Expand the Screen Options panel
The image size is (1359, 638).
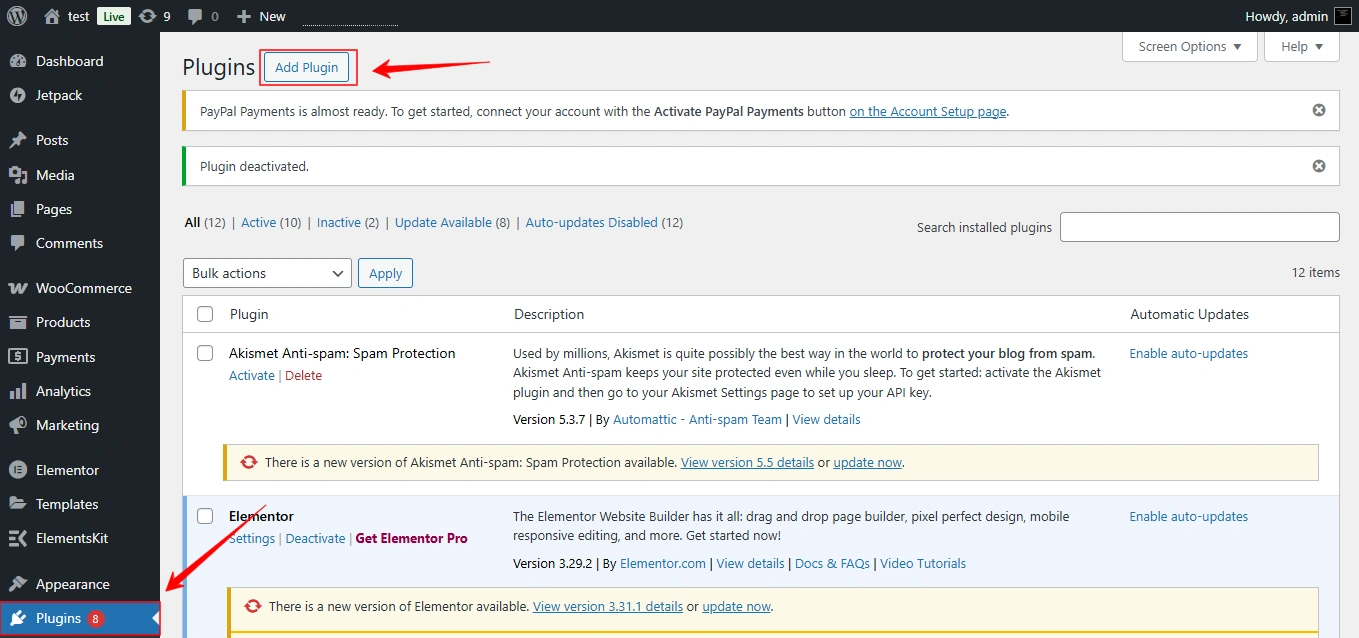coord(1189,46)
